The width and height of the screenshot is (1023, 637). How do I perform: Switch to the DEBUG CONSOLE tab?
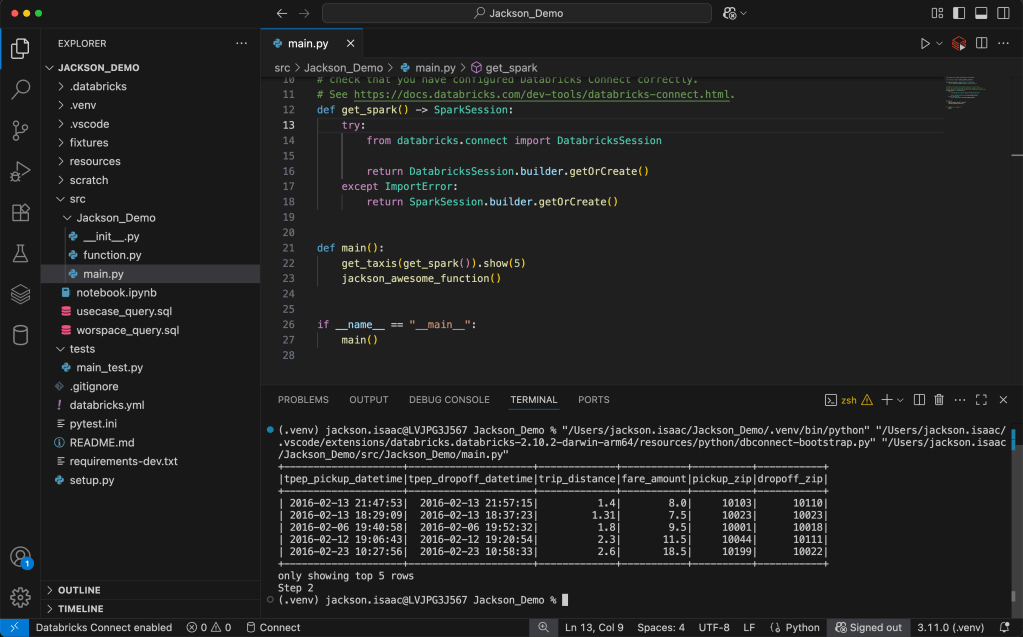(x=448, y=399)
